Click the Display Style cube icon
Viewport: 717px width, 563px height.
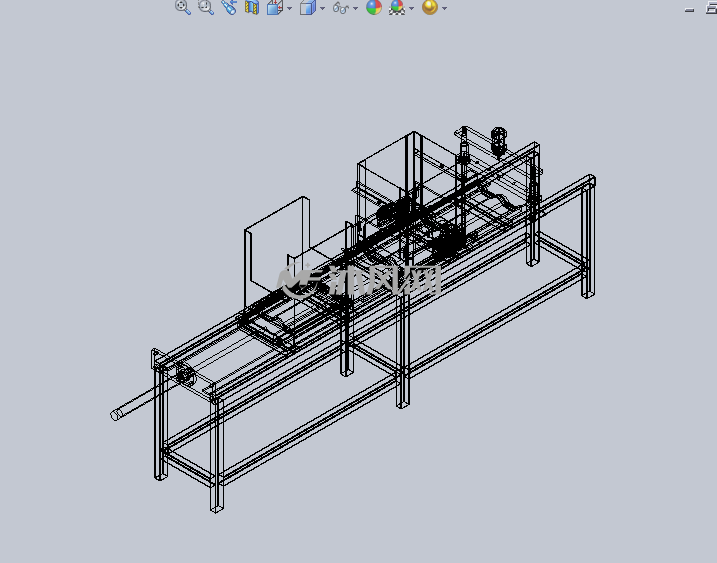point(308,7)
